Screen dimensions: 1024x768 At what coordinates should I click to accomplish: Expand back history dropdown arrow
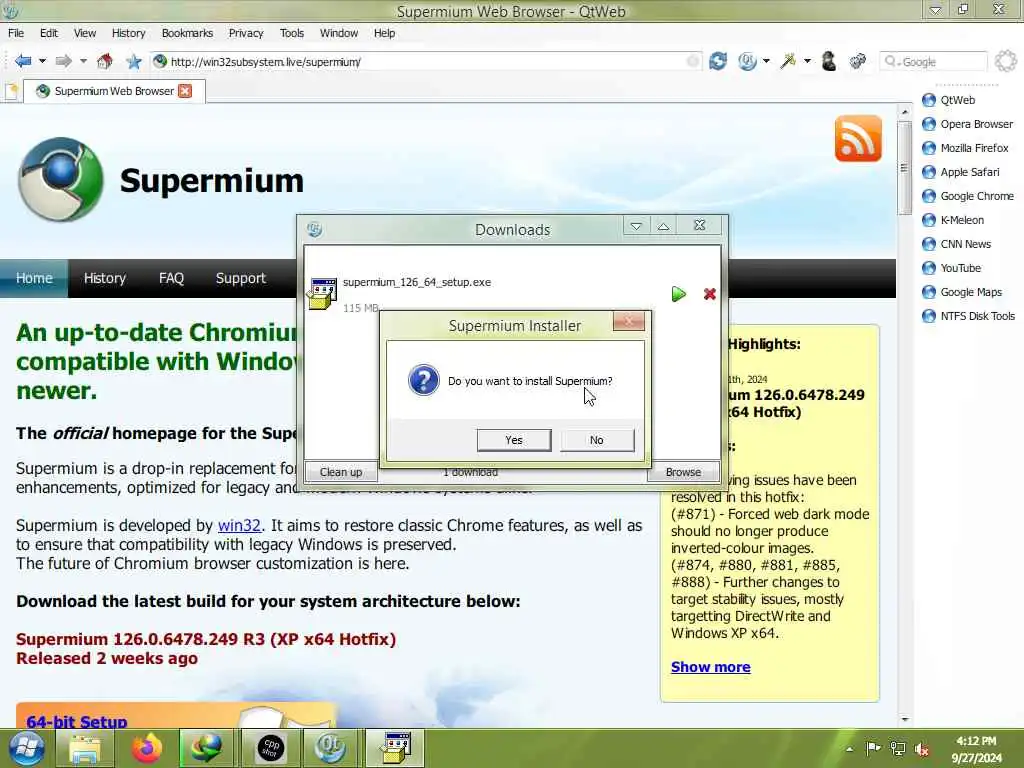[42, 61]
